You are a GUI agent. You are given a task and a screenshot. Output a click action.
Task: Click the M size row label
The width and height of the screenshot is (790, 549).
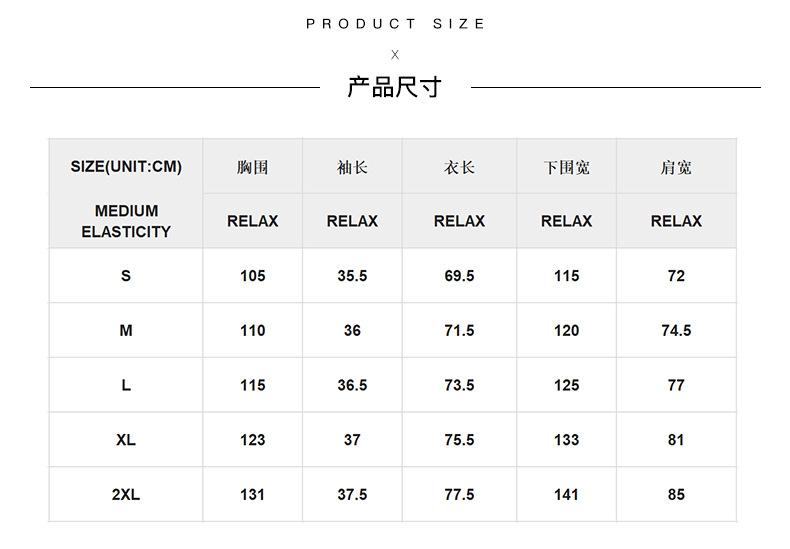coord(126,330)
